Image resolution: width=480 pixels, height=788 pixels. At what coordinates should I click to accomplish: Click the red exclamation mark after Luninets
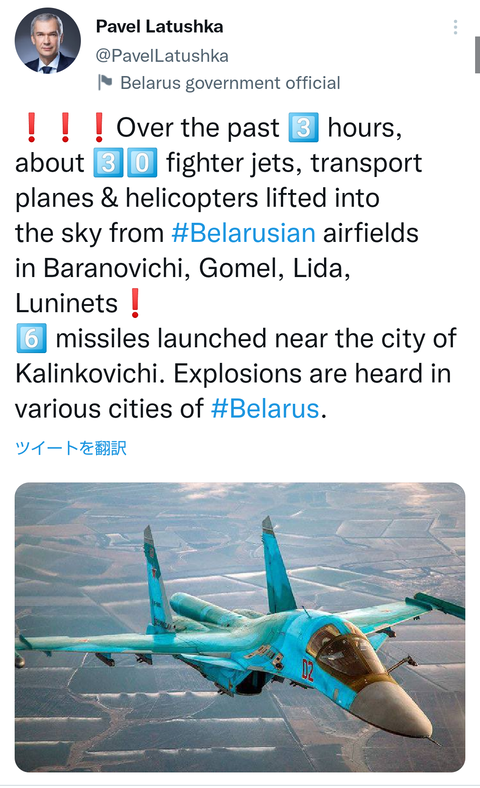coord(134,304)
